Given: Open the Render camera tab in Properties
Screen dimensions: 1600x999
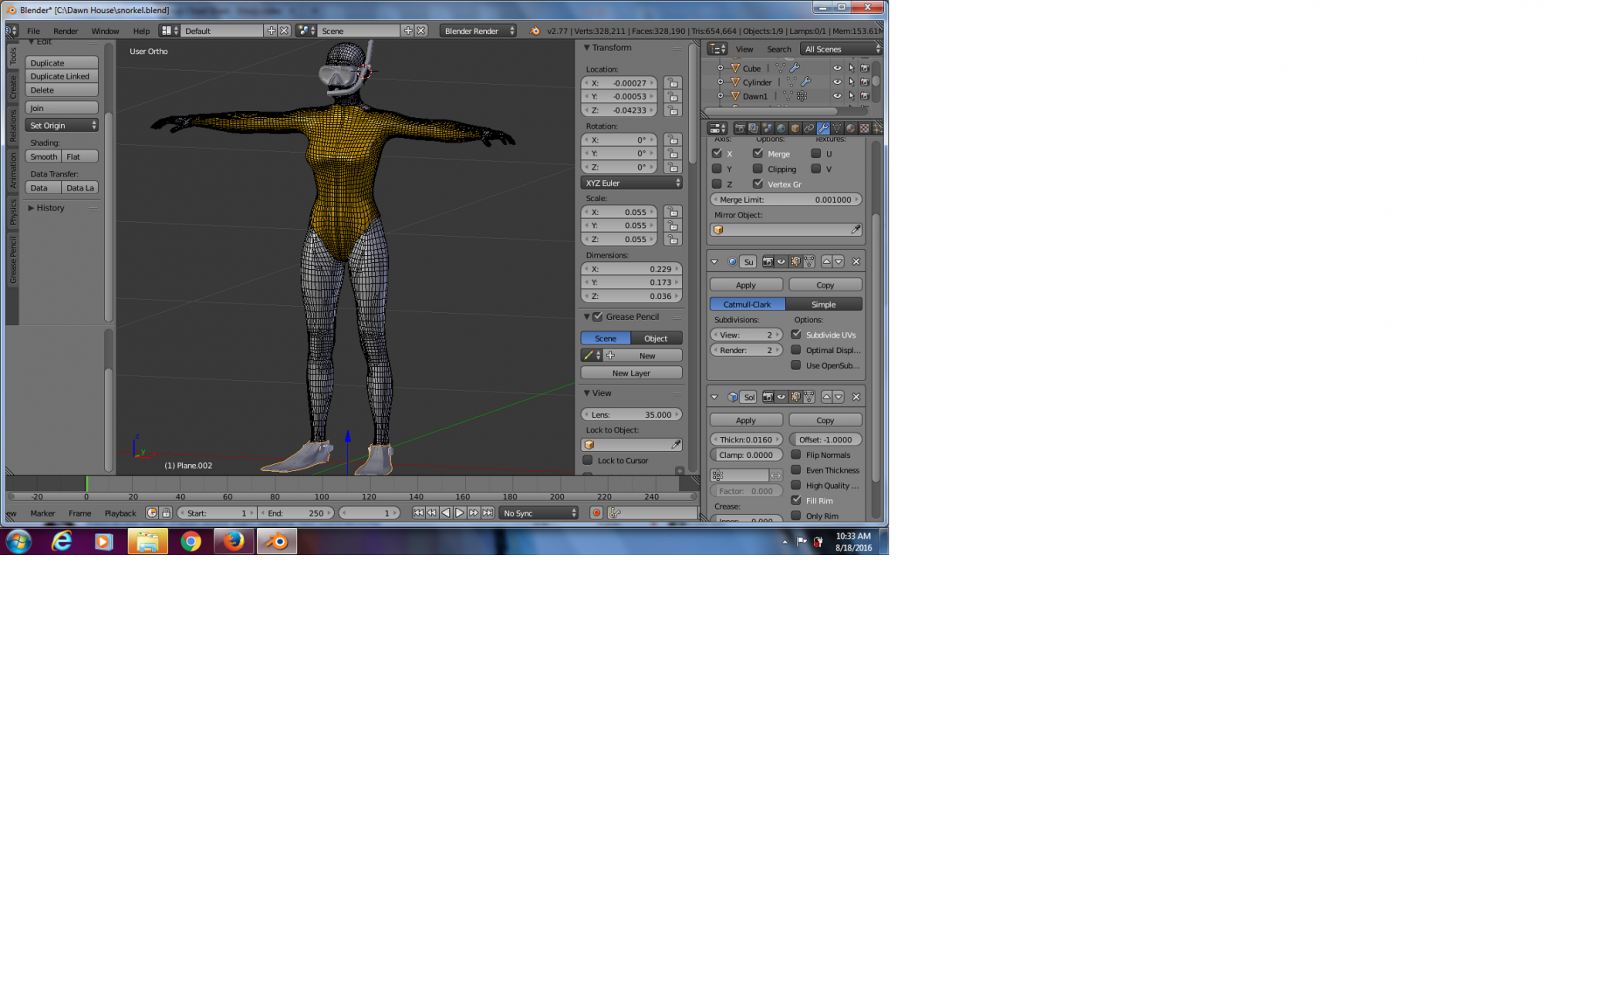Looking at the screenshot, I should [740, 128].
